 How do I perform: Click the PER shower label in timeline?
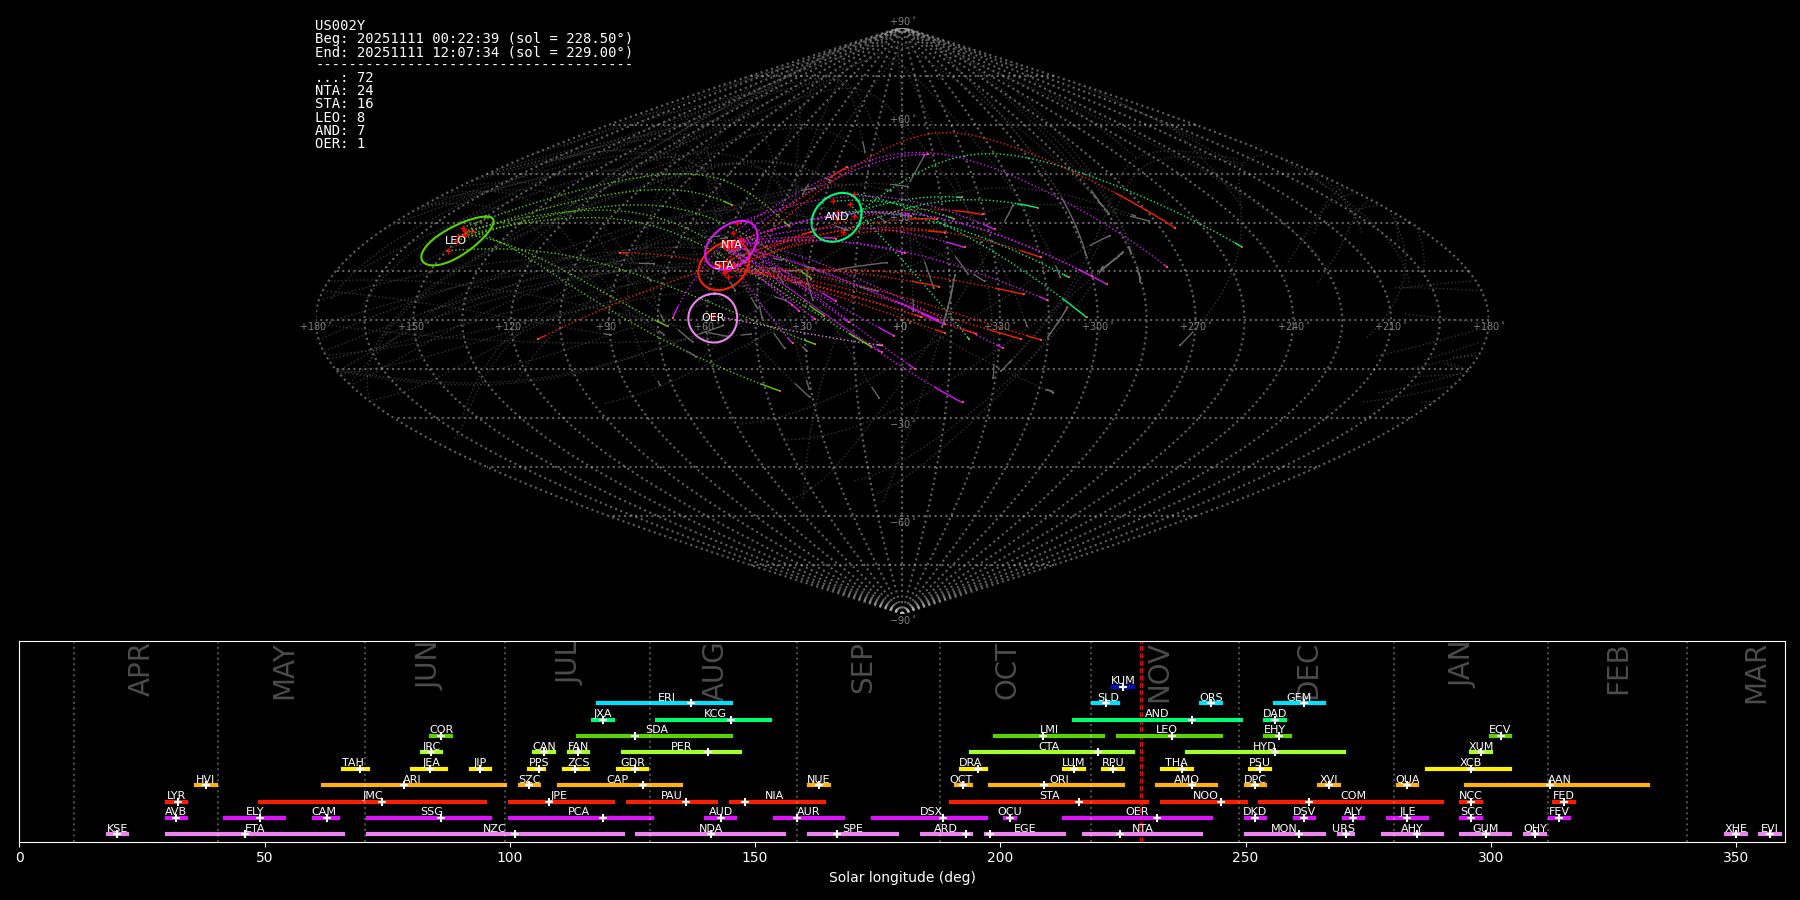point(681,747)
